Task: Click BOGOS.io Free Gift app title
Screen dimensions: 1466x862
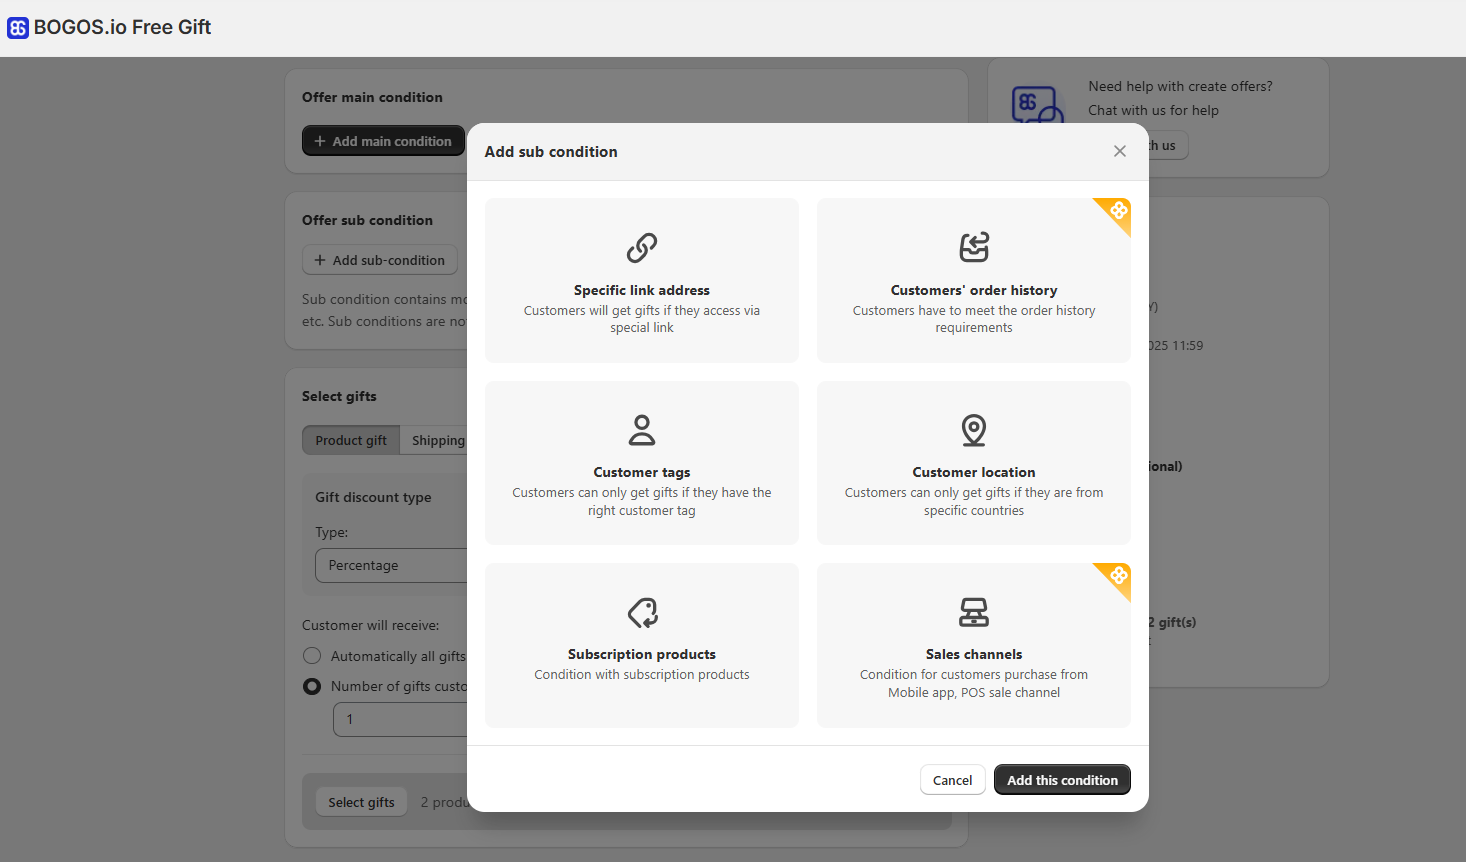Action: pos(122,27)
